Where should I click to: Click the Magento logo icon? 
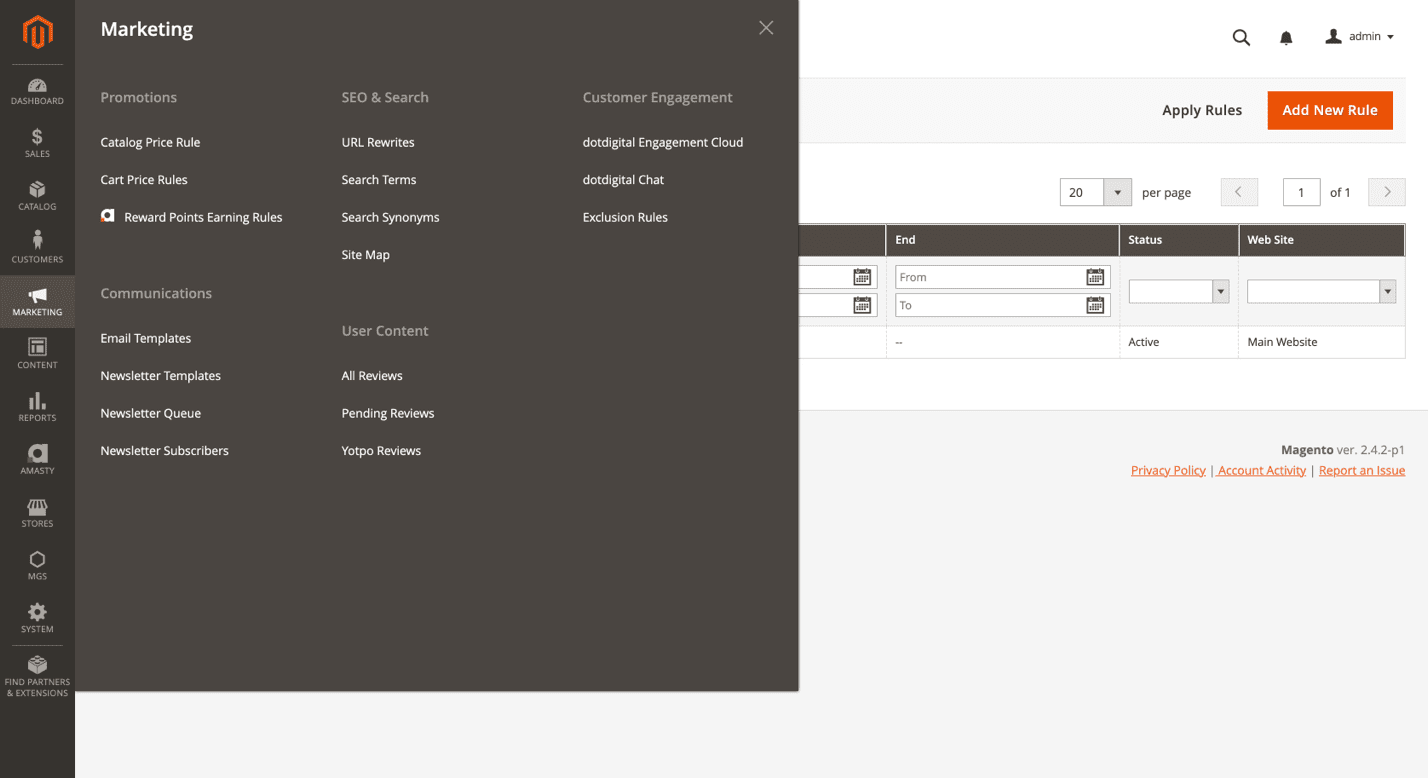37,33
